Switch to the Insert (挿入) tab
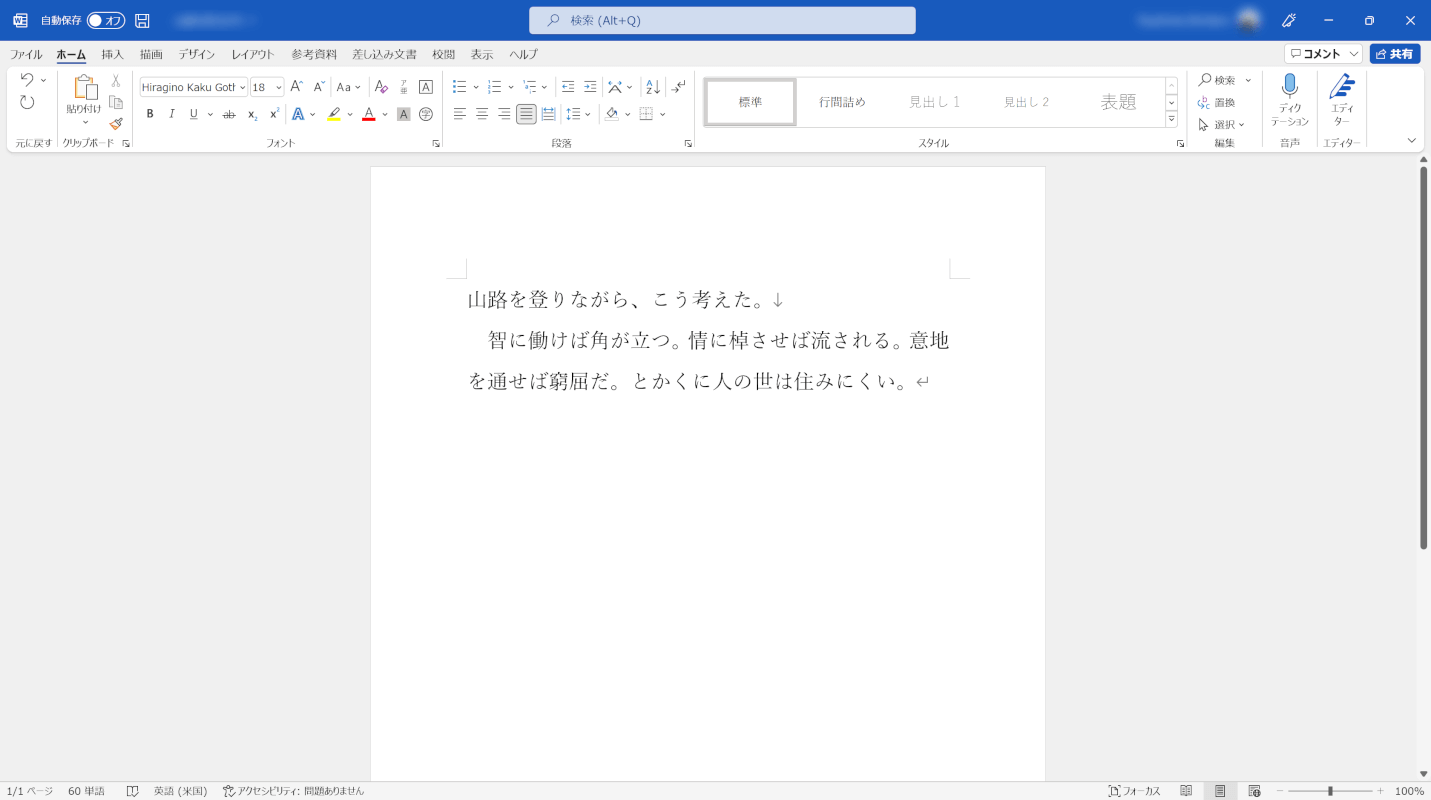This screenshot has height=800, width=1431. [113, 54]
